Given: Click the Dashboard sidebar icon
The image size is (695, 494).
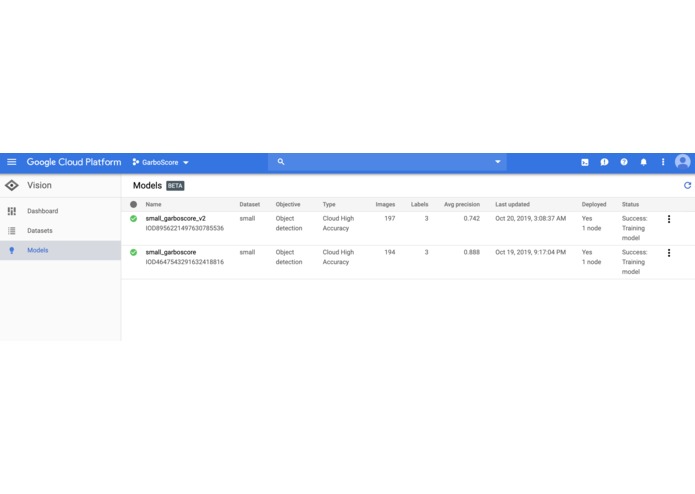Looking at the screenshot, I should tap(12, 211).
